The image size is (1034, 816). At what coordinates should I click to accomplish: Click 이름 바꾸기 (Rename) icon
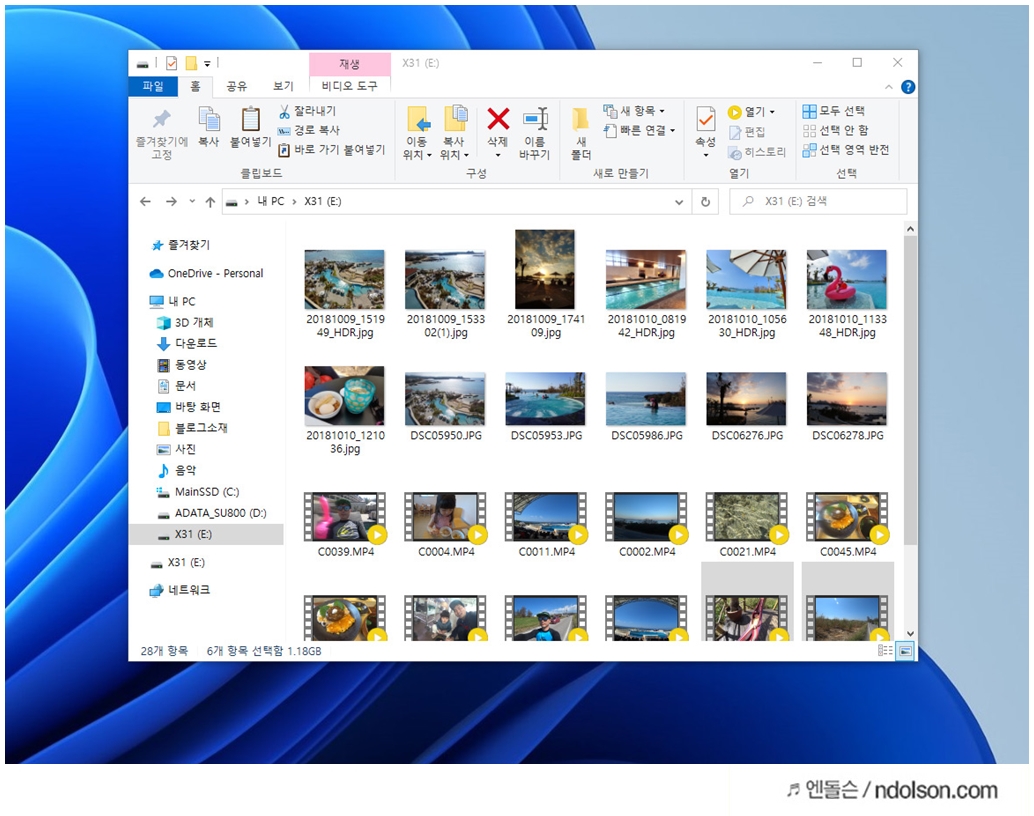pos(535,119)
